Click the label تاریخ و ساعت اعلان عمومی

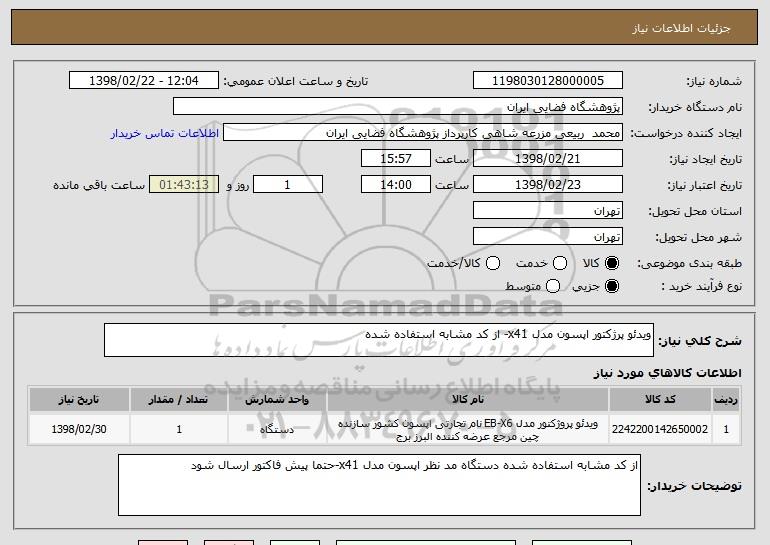[296, 81]
